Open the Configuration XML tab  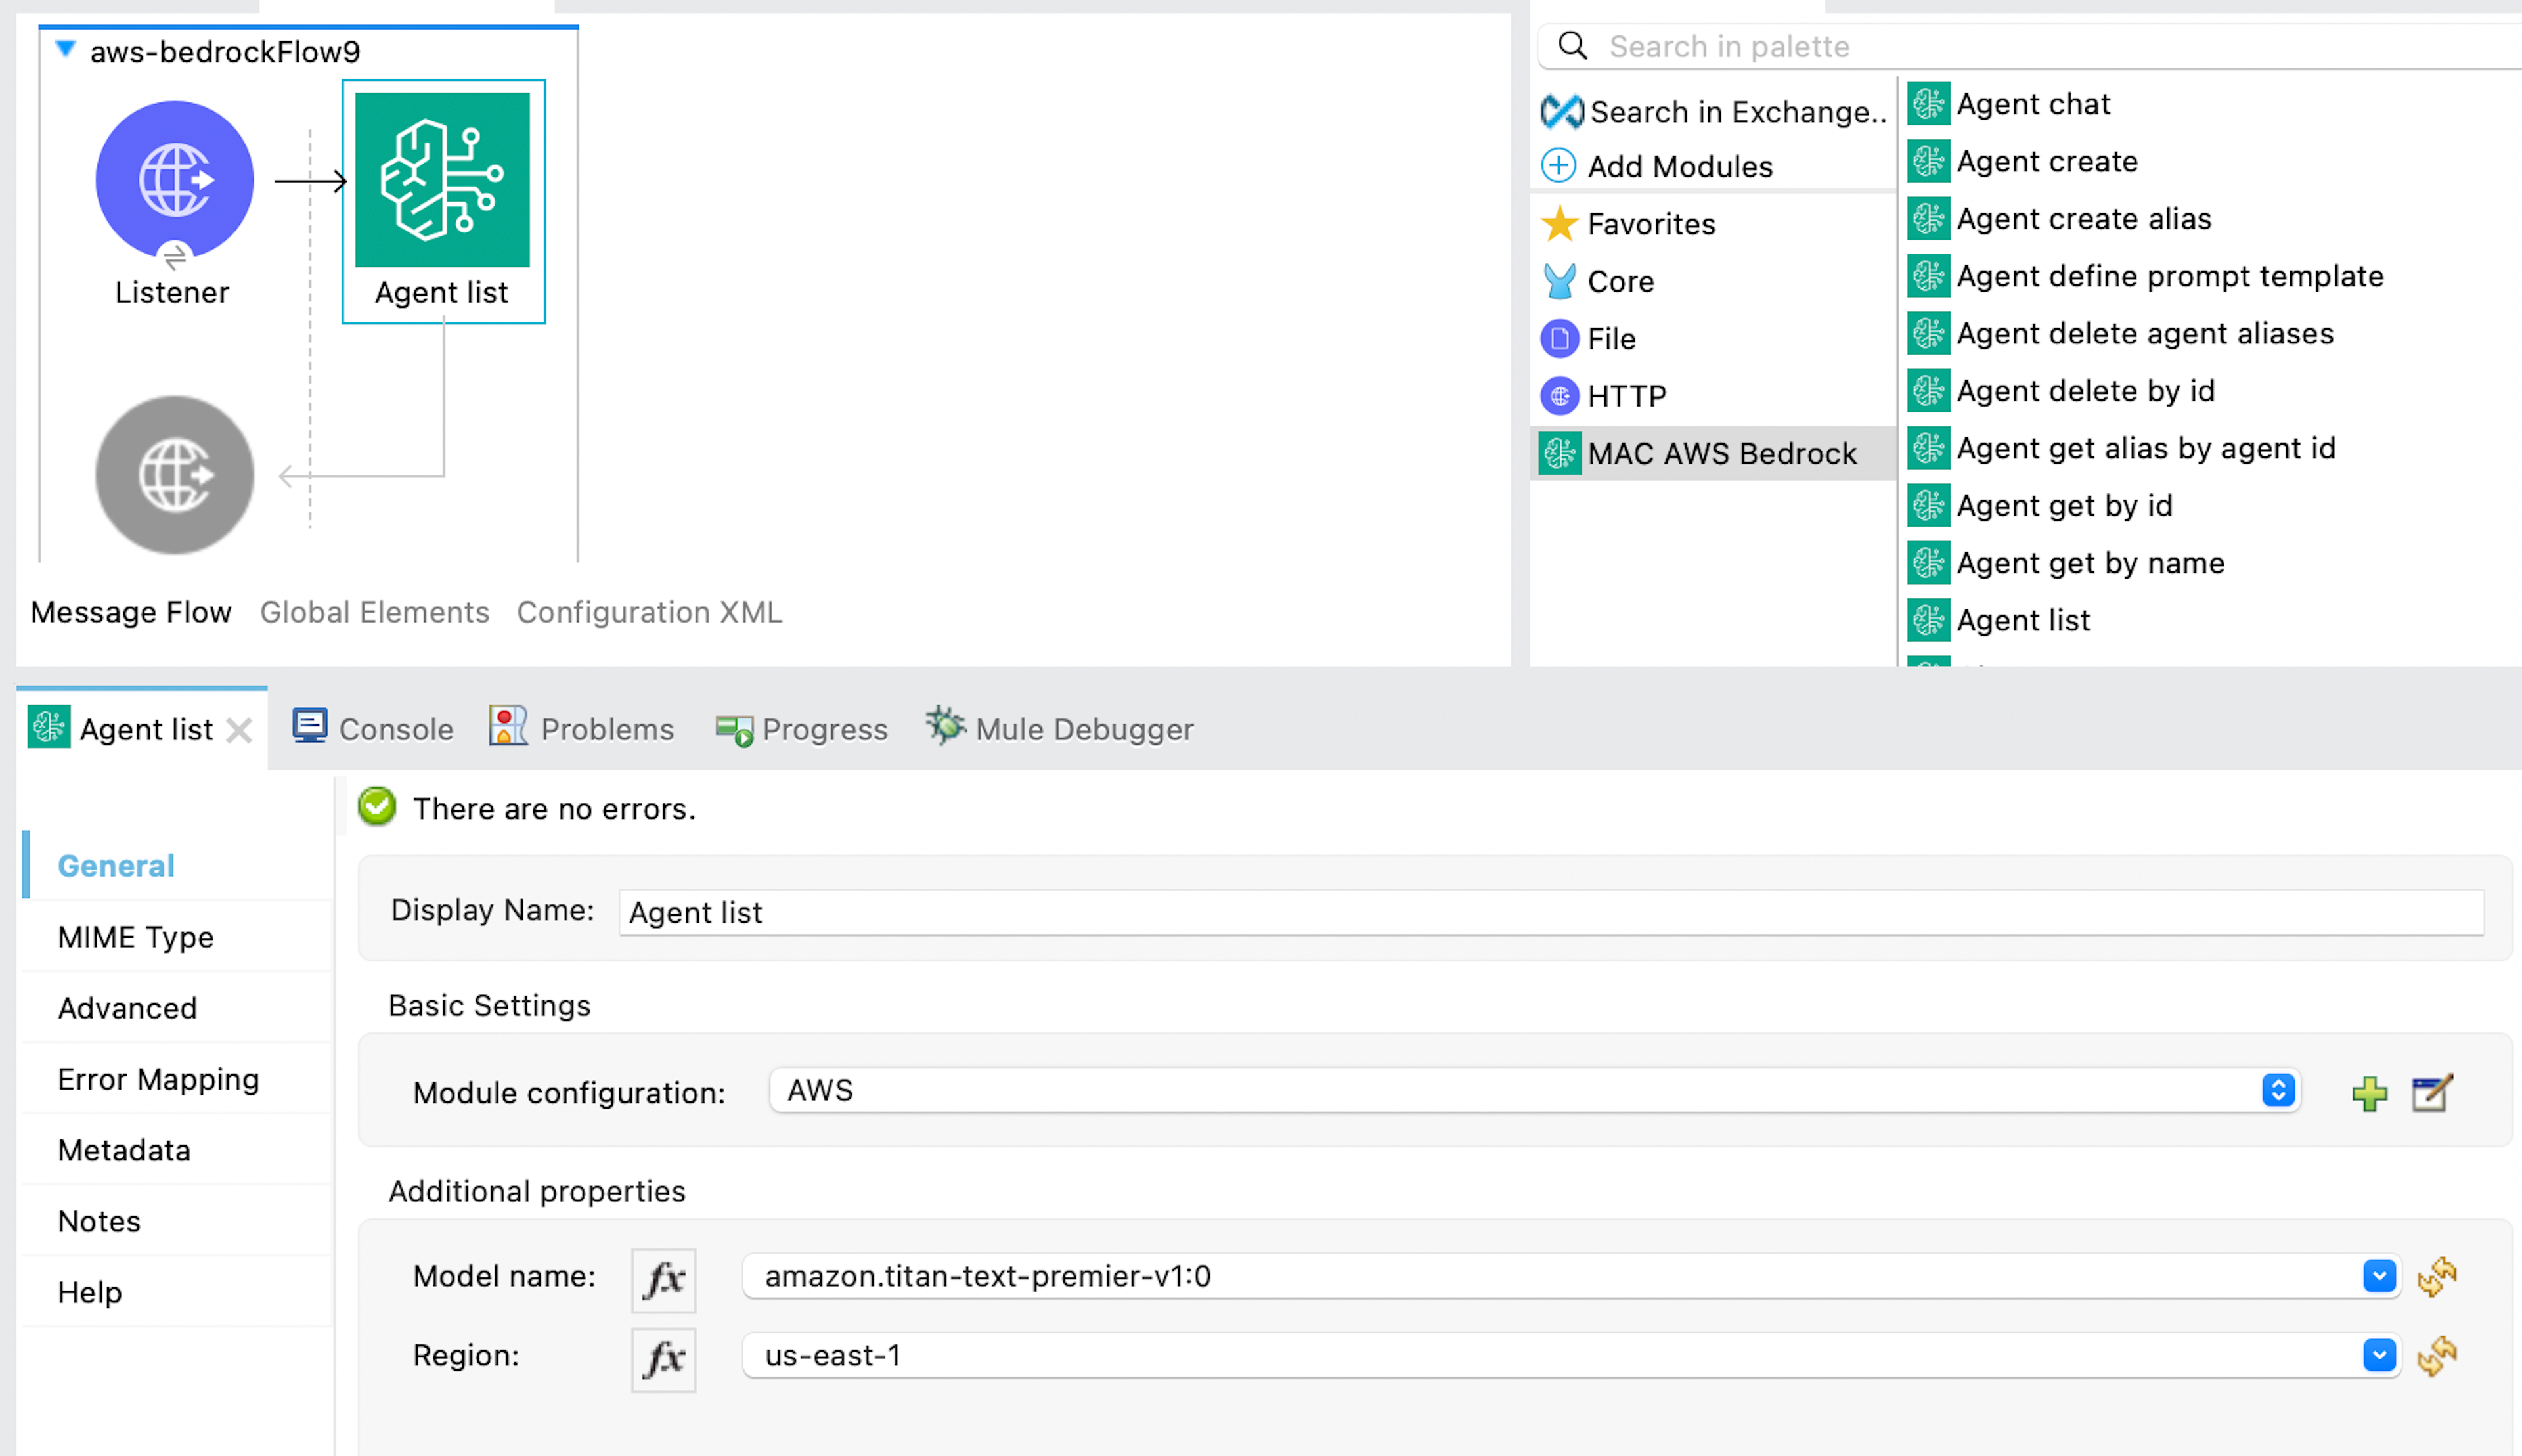coord(649,612)
